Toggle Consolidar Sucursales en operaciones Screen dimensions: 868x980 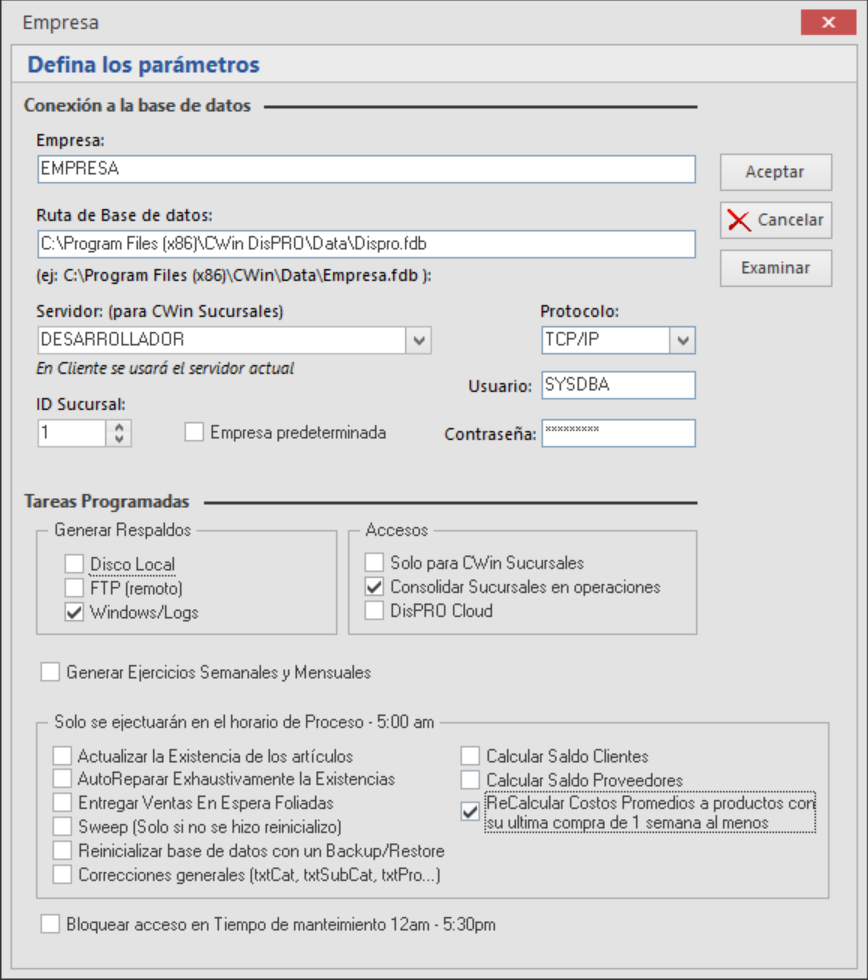(x=374, y=587)
